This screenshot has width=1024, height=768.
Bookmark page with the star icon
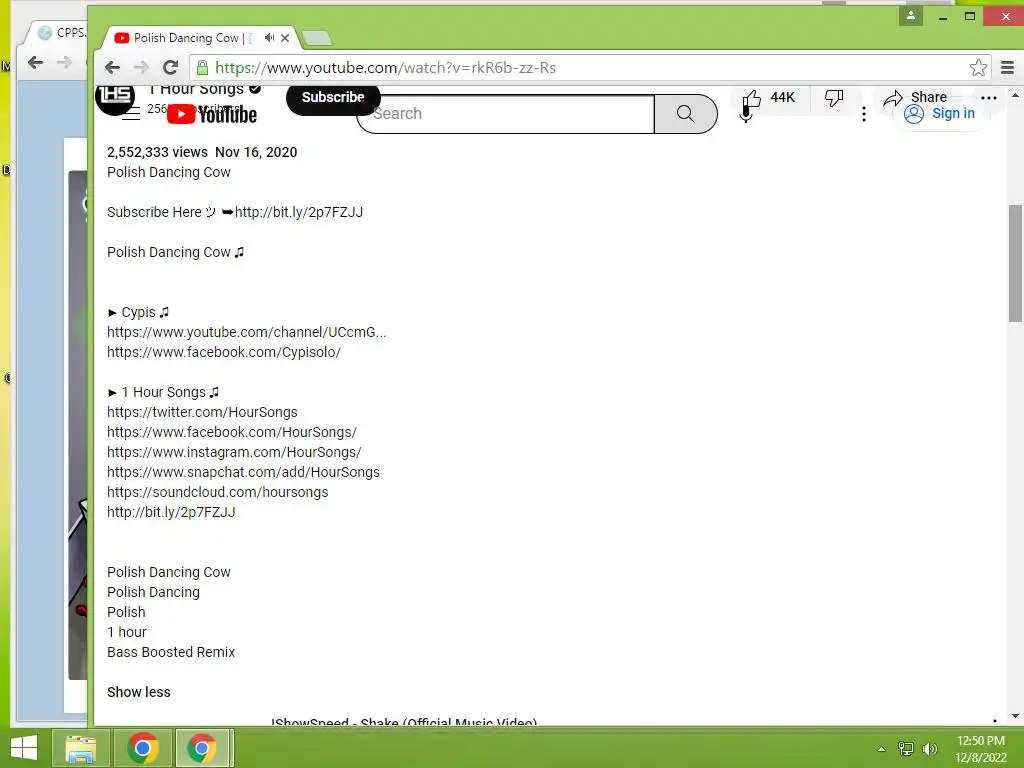point(978,67)
